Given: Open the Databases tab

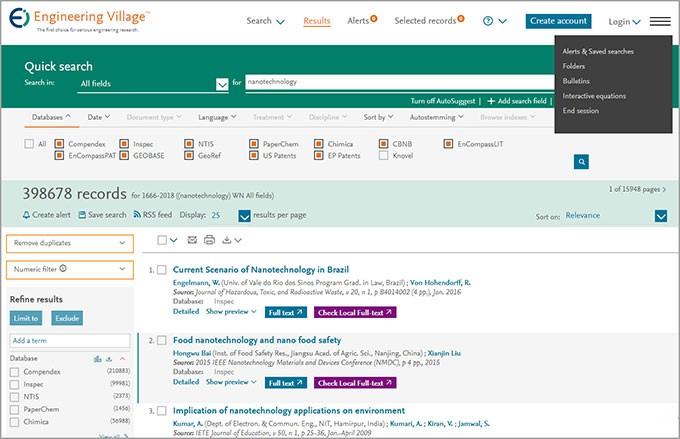Looking at the screenshot, I should coord(51,117).
